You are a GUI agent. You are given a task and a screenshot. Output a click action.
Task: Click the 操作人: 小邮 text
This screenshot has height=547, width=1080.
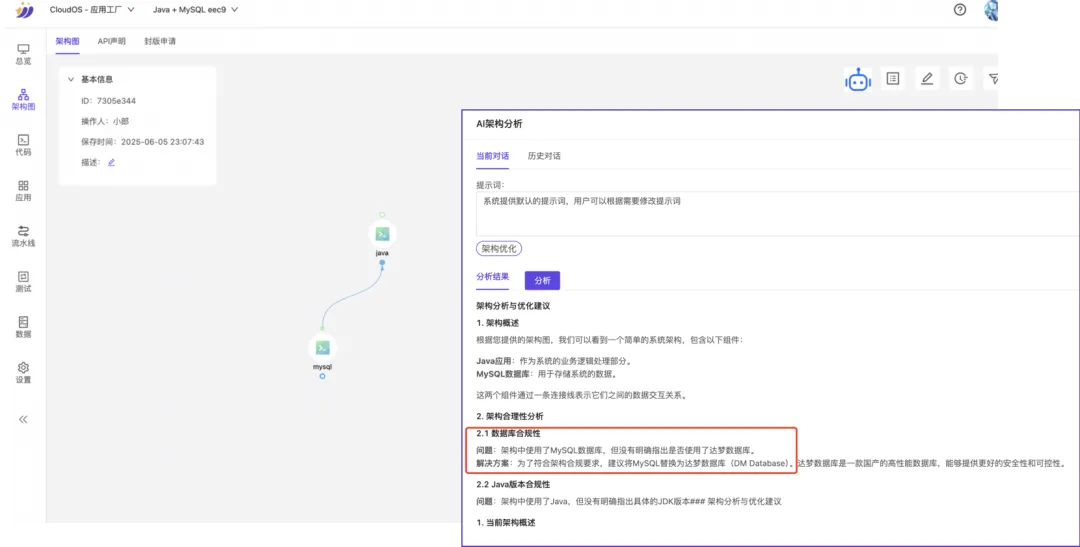[x=105, y=121]
